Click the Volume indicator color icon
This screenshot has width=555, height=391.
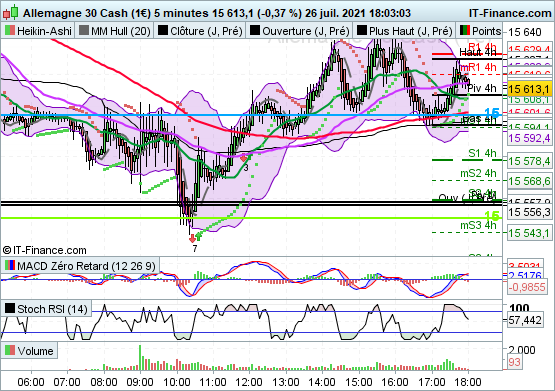[10, 350]
